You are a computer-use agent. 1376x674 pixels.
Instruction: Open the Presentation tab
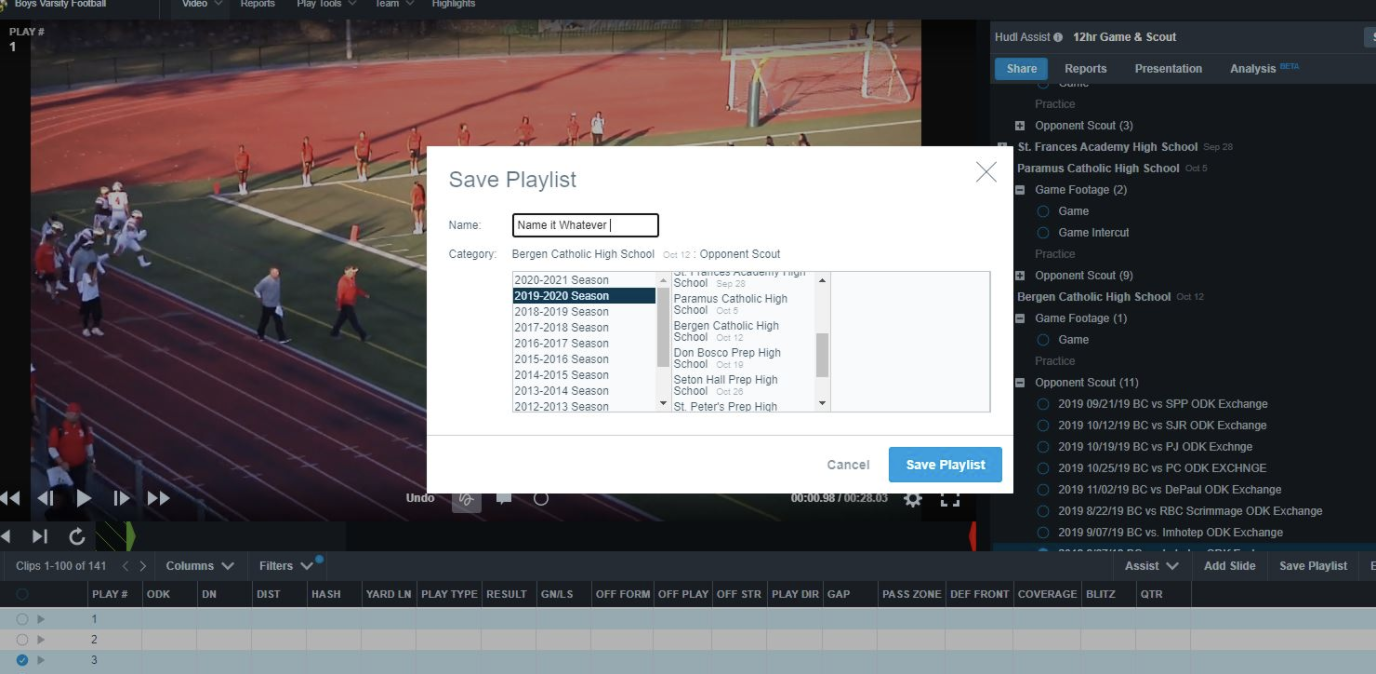coord(1168,69)
